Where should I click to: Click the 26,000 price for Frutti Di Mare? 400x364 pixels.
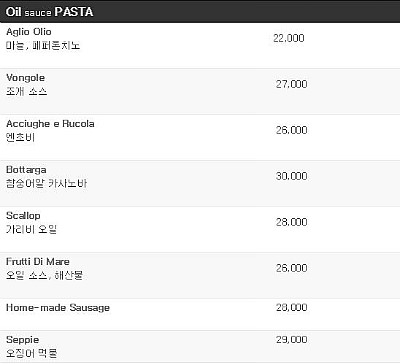[x=291, y=268]
